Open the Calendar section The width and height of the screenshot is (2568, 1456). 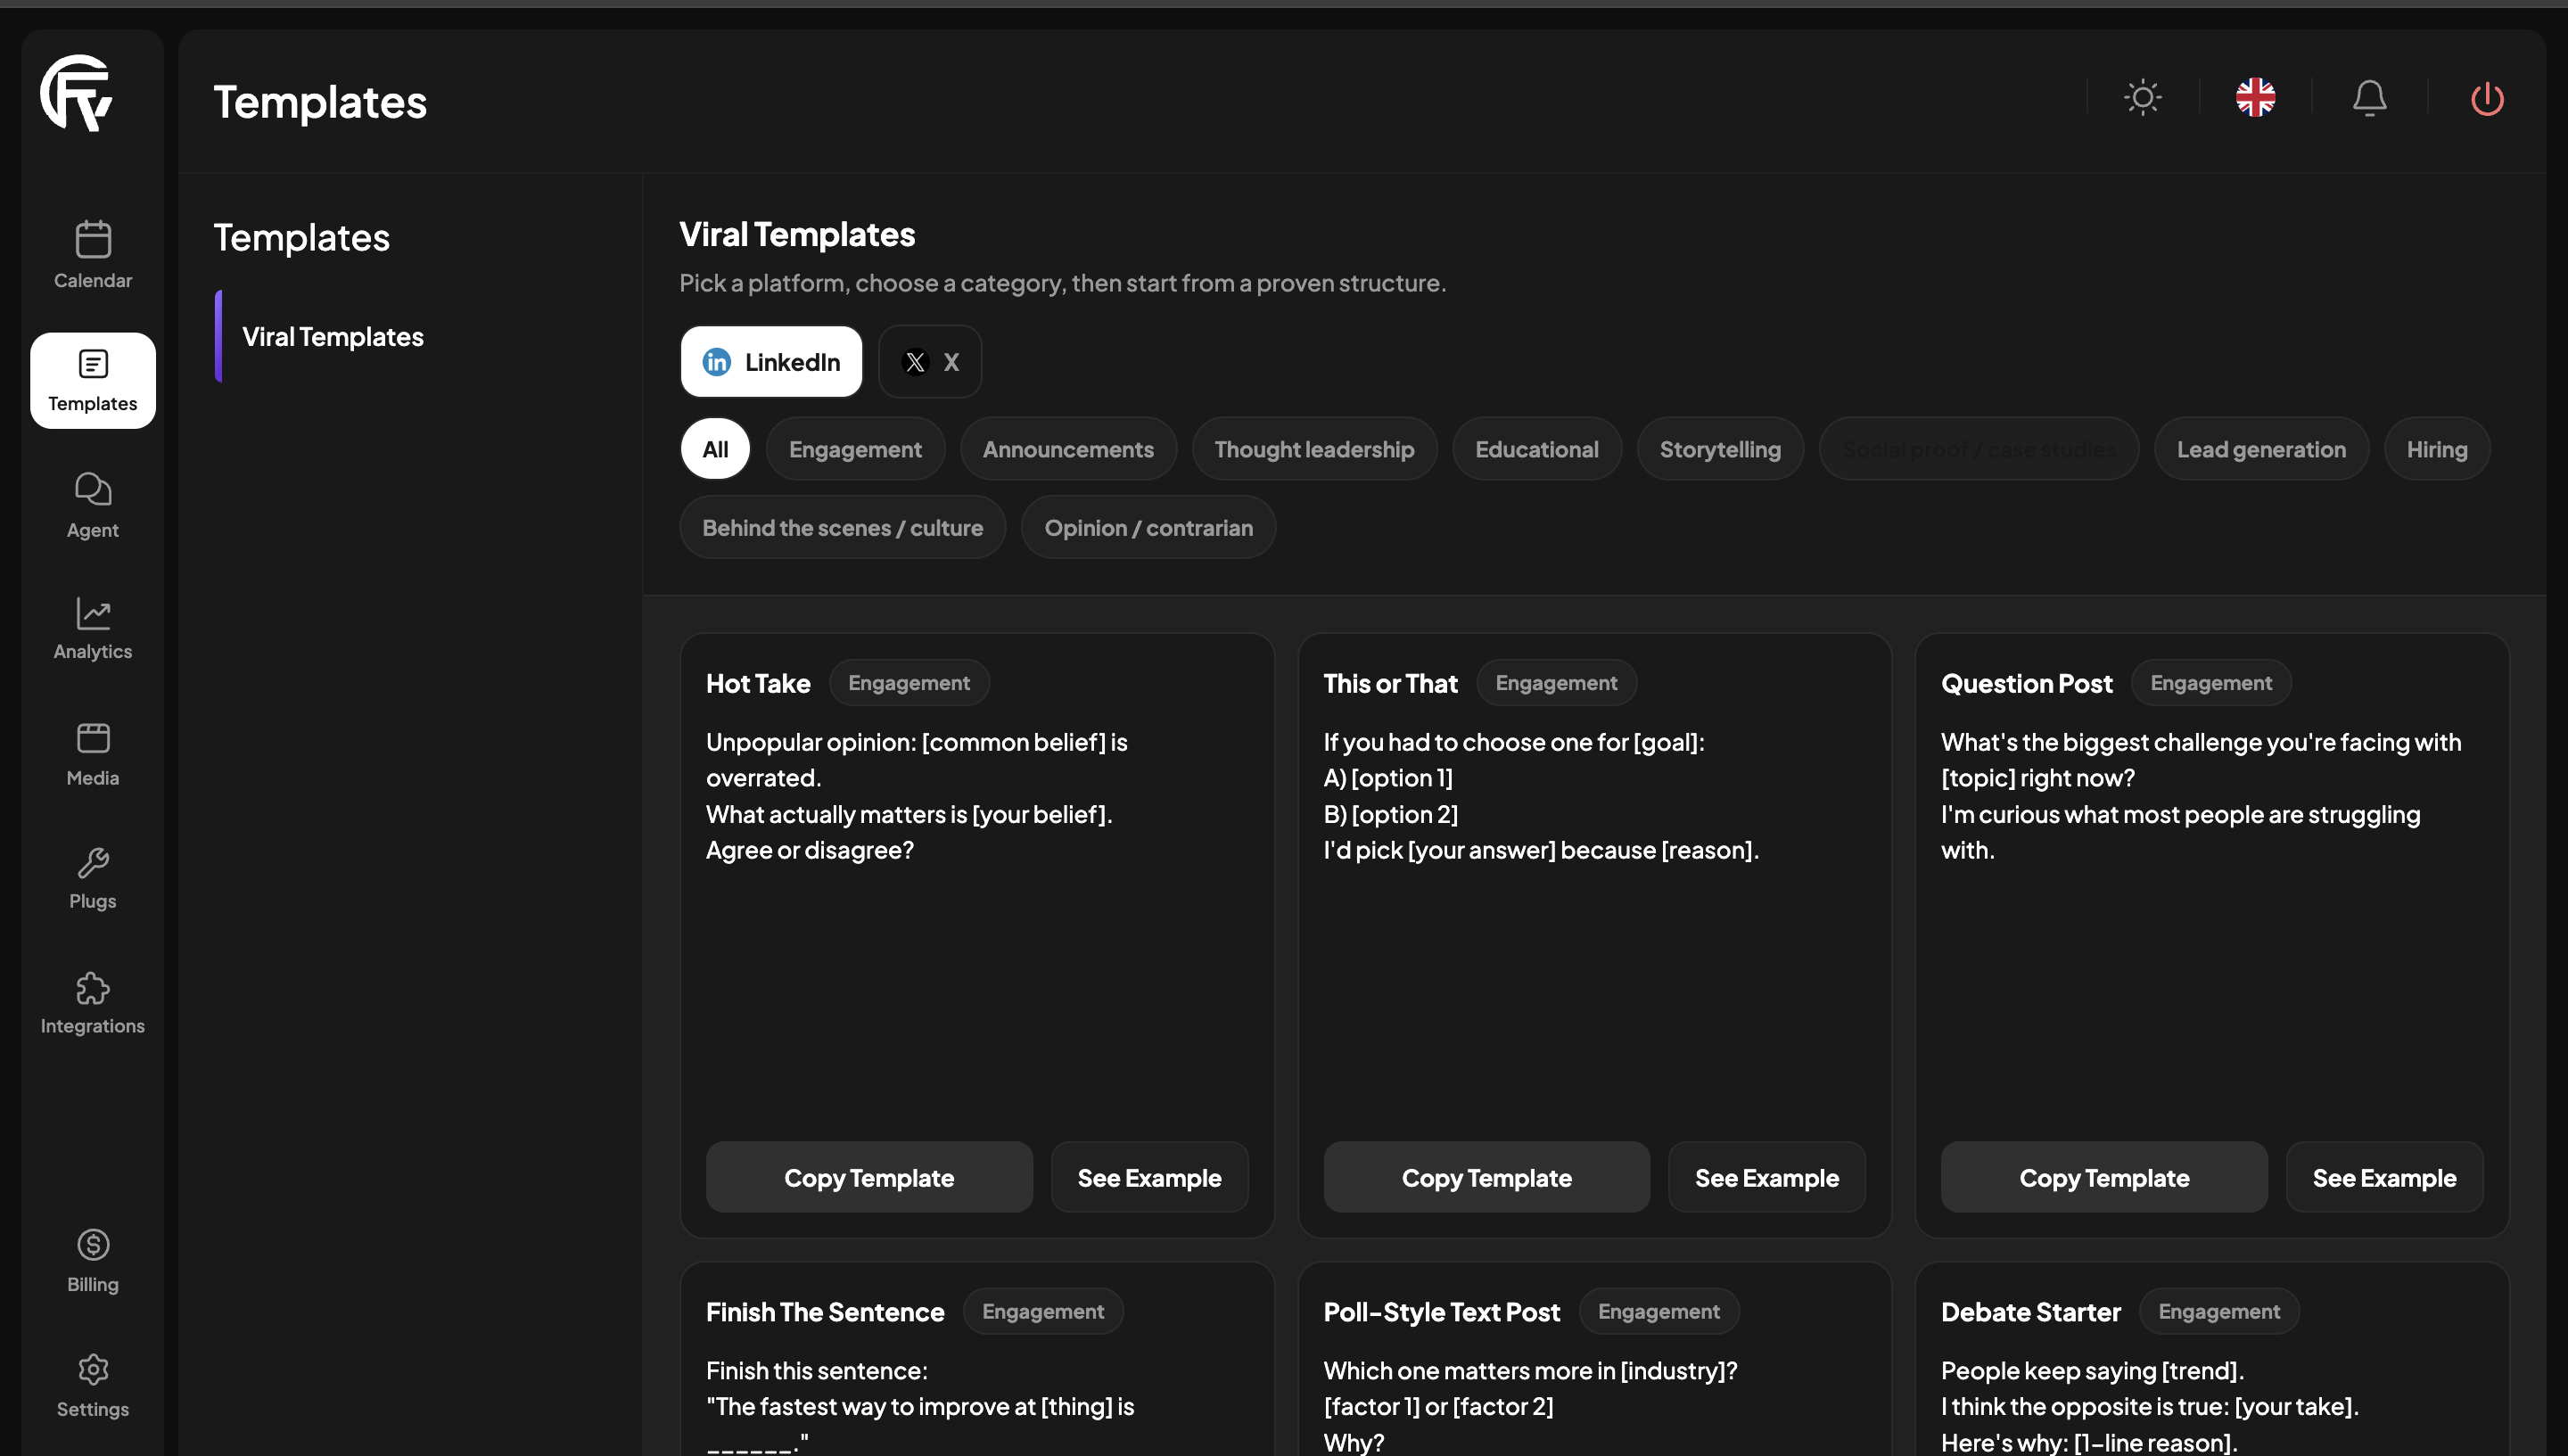(92, 255)
